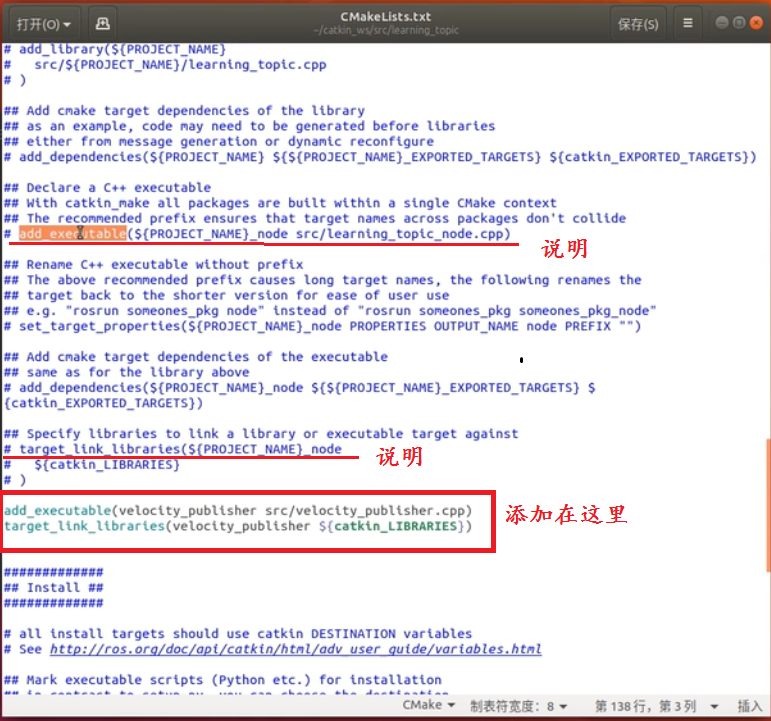Click '## Mark executable scripts (Python etc.)' line

pos(223,680)
